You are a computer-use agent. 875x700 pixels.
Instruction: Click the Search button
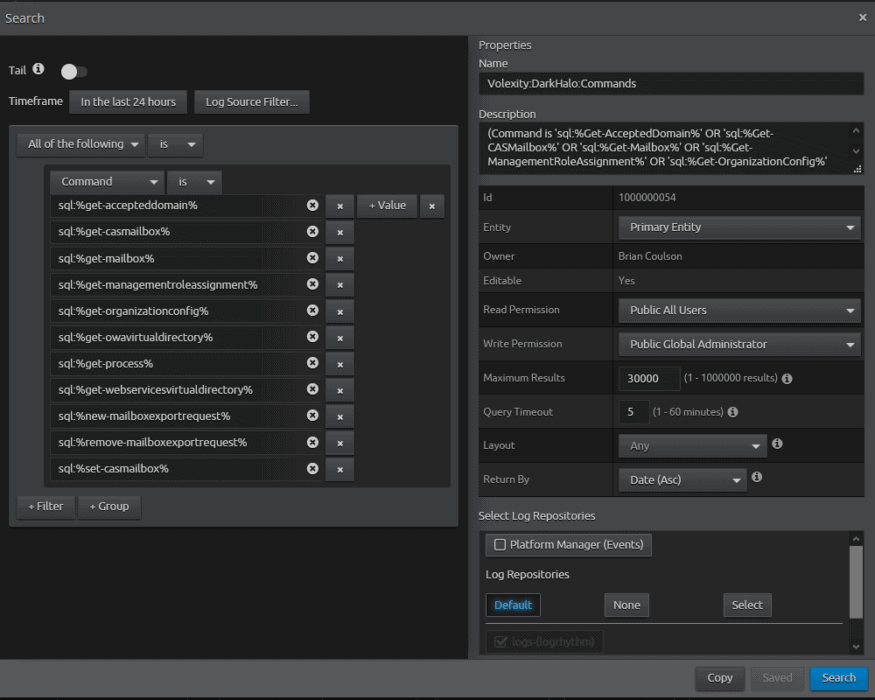[837, 678]
